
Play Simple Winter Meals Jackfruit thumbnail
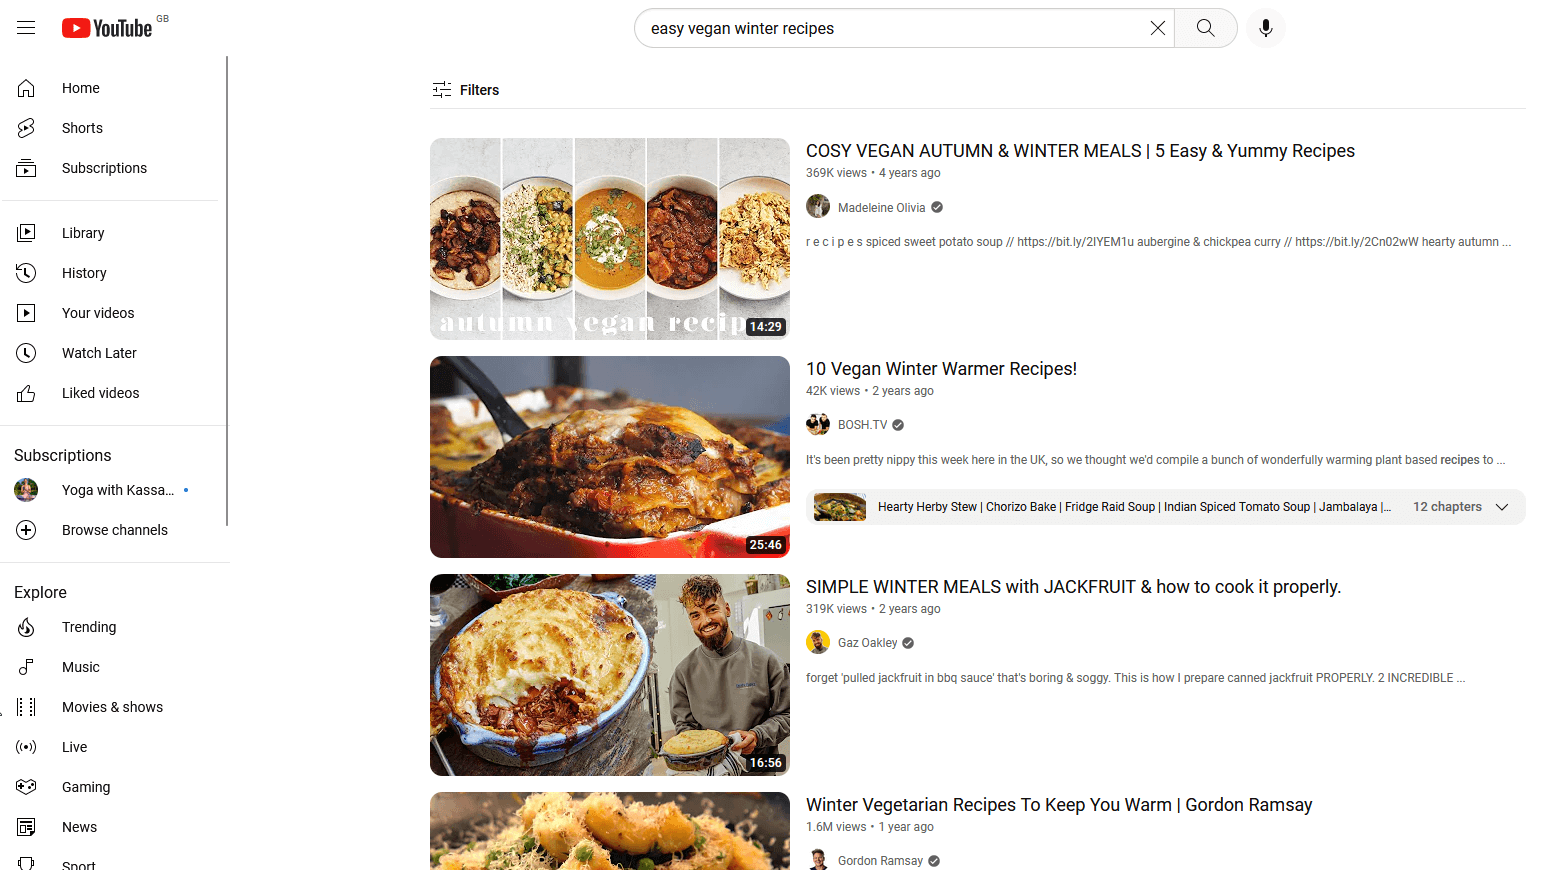(x=610, y=675)
